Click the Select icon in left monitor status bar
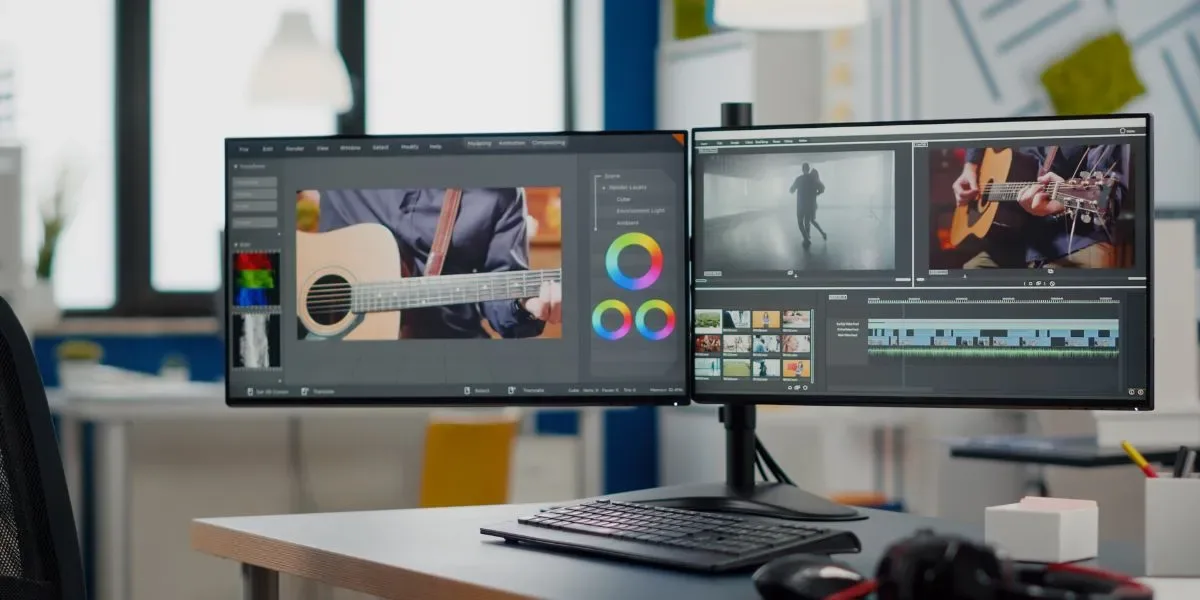 coord(468,390)
